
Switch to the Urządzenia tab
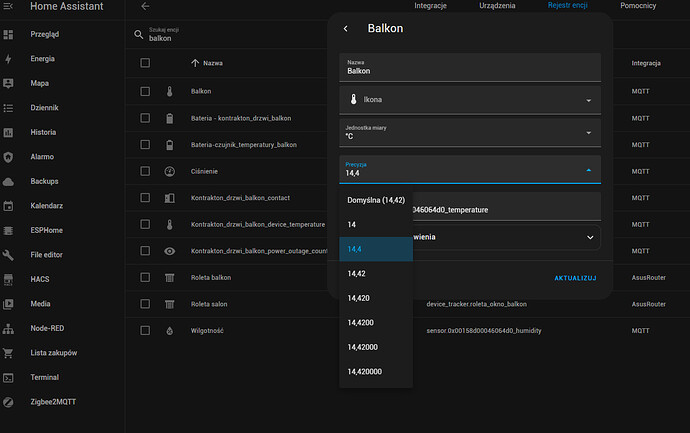click(497, 6)
